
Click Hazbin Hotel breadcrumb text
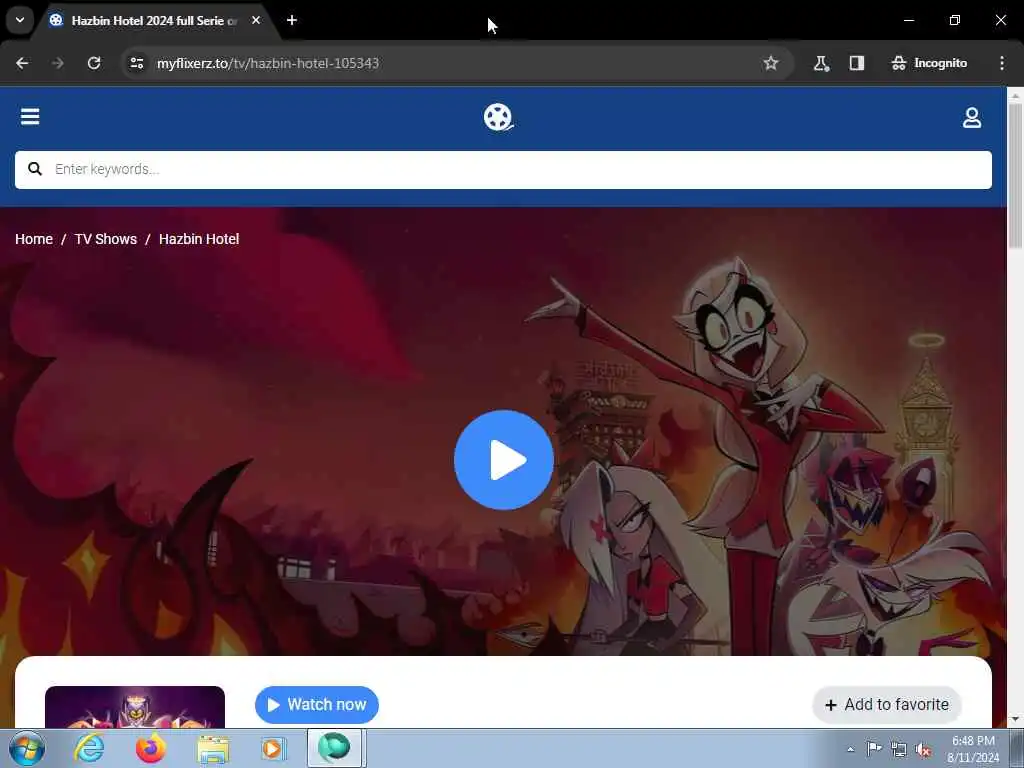[199, 239]
